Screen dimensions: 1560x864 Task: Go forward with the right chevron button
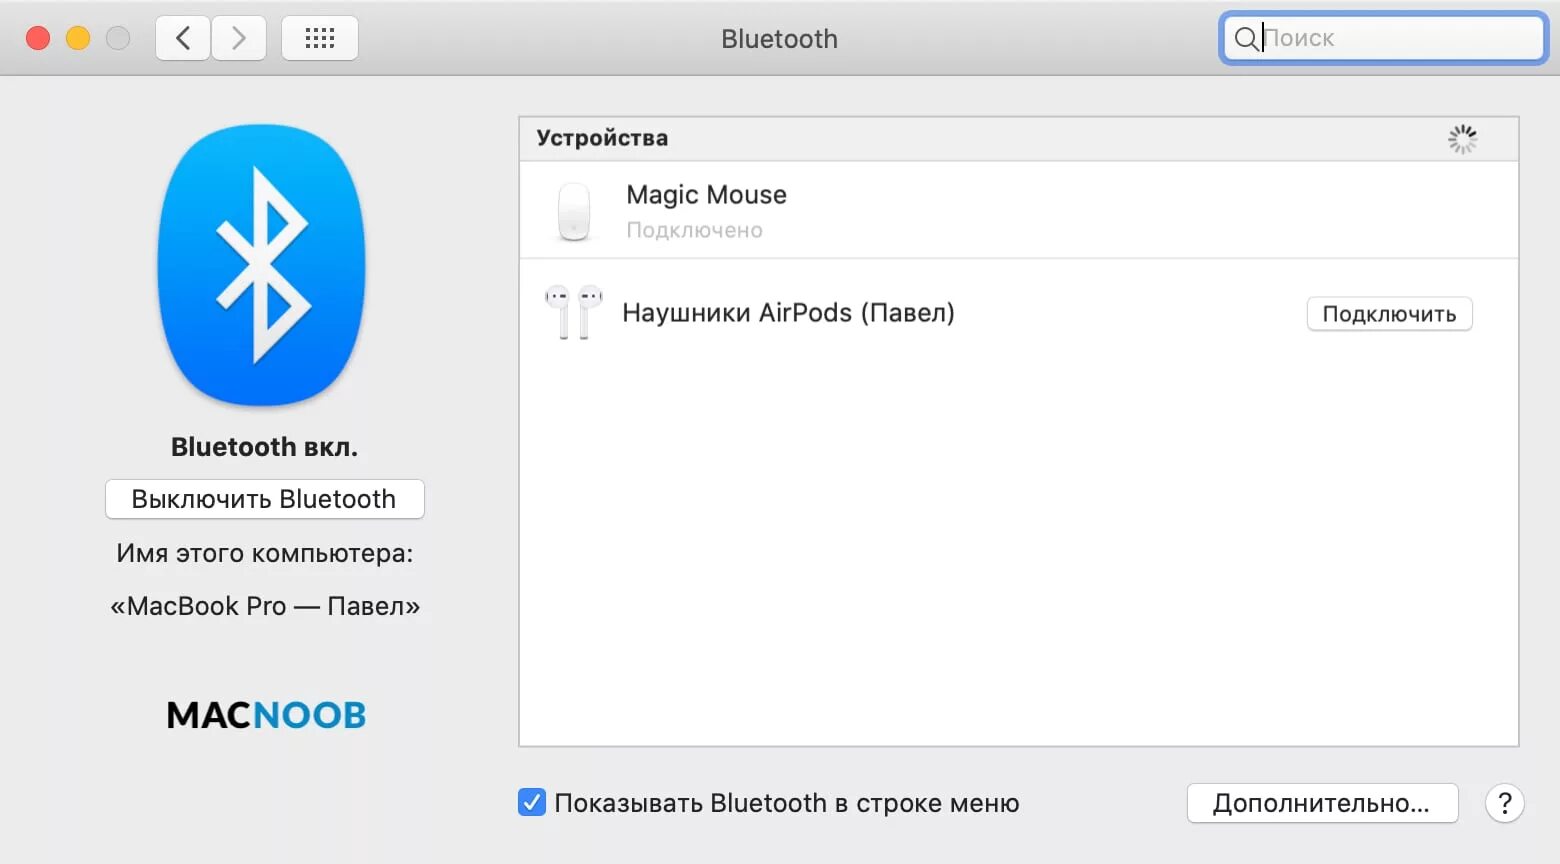[x=239, y=39]
